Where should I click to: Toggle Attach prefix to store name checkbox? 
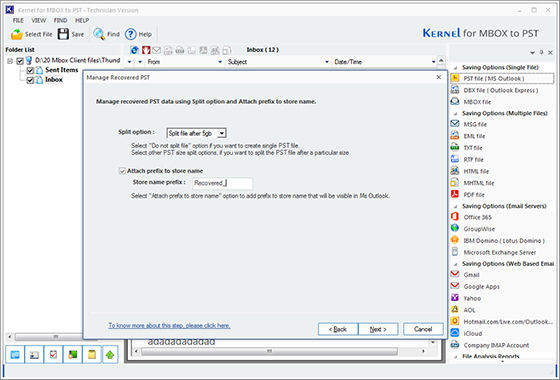[122, 171]
